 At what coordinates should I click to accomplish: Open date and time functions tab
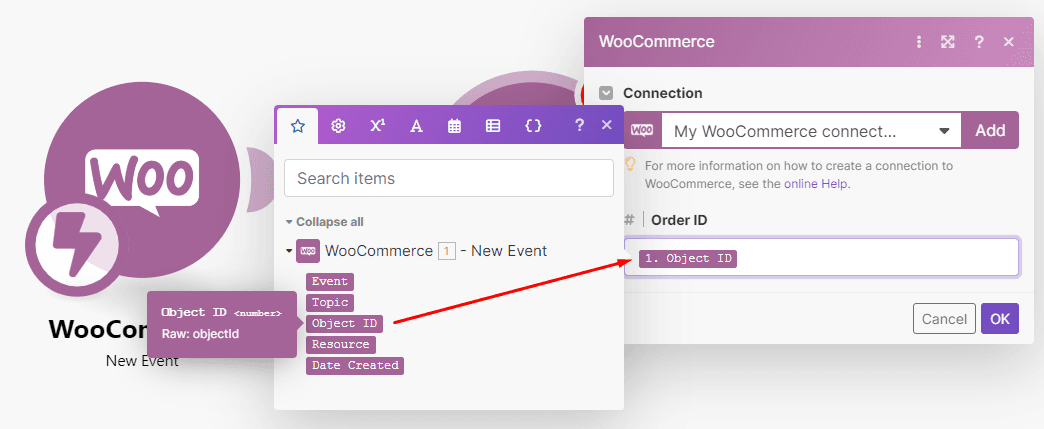pos(454,126)
